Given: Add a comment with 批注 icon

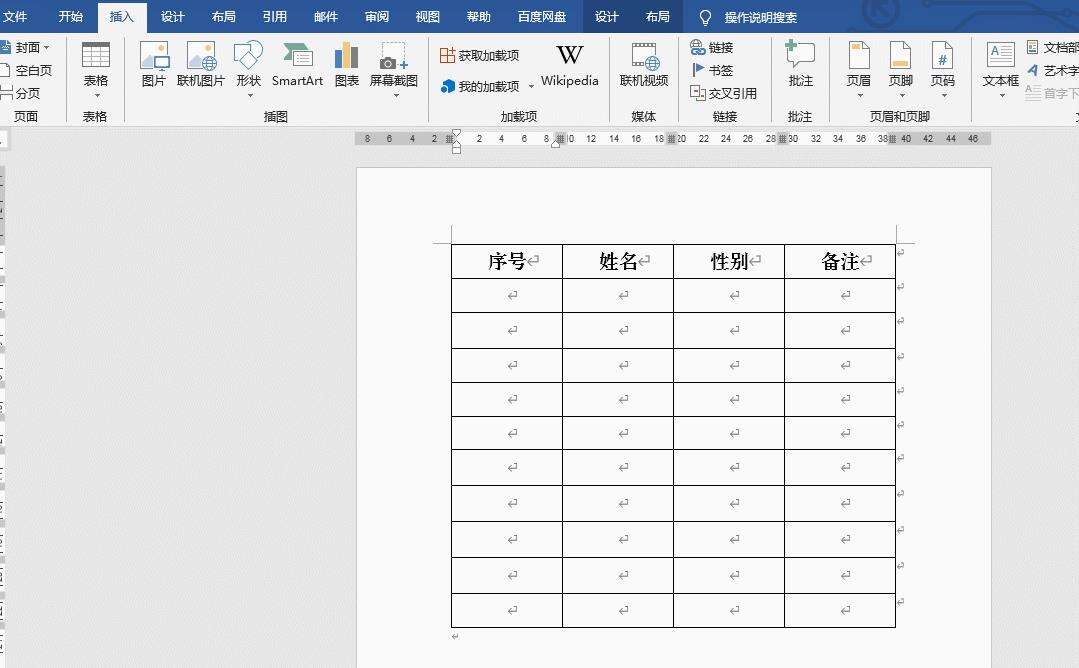Looking at the screenshot, I should 800,64.
